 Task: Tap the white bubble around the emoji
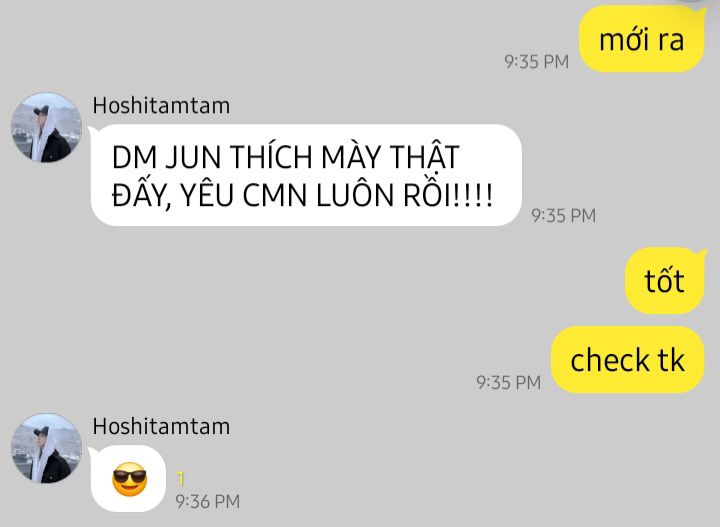coord(128,478)
